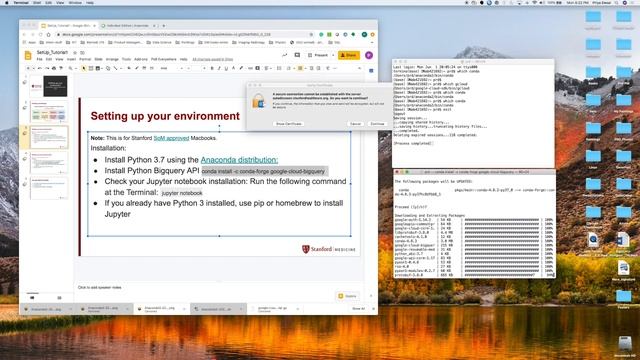Image resolution: width=640 pixels, height=360 pixels.
Task: Click the text highlight color button
Action: coord(241,68)
